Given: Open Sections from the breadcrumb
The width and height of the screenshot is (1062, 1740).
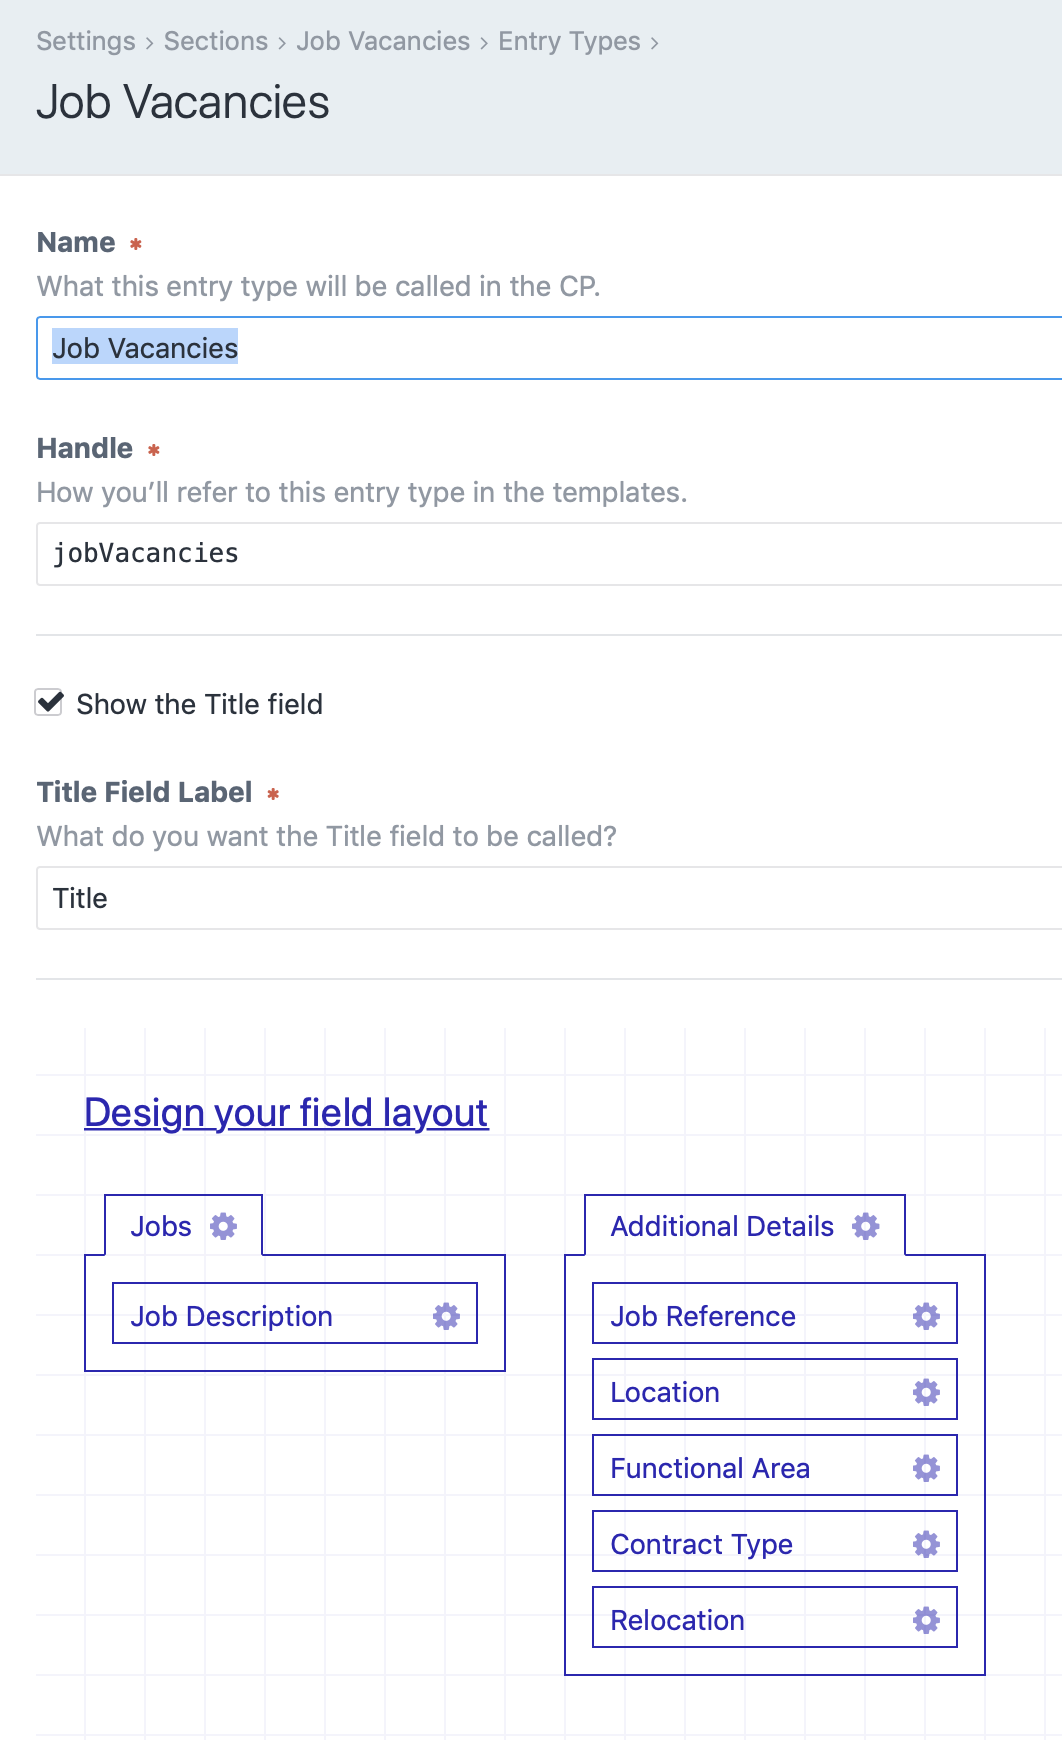Looking at the screenshot, I should click(x=215, y=42).
